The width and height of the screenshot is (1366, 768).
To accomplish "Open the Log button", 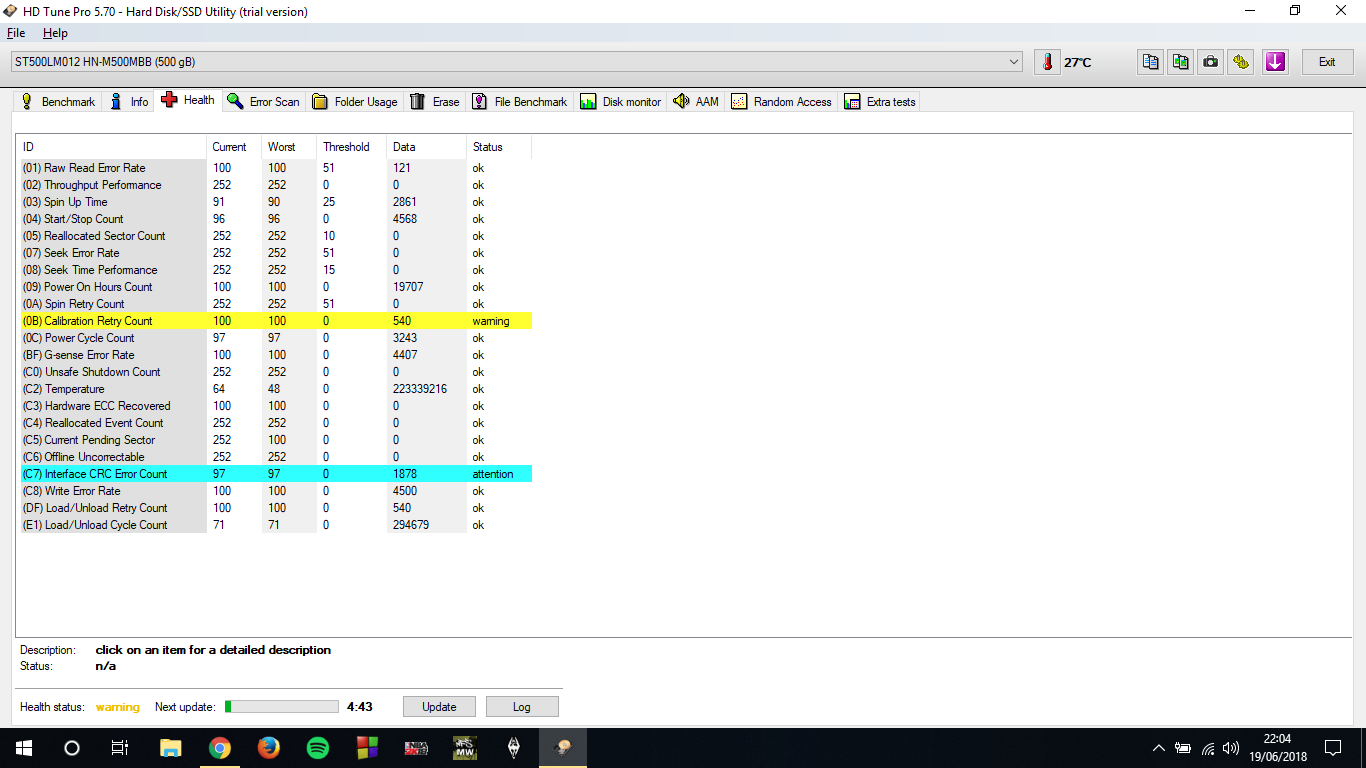I will pyautogui.click(x=522, y=706).
